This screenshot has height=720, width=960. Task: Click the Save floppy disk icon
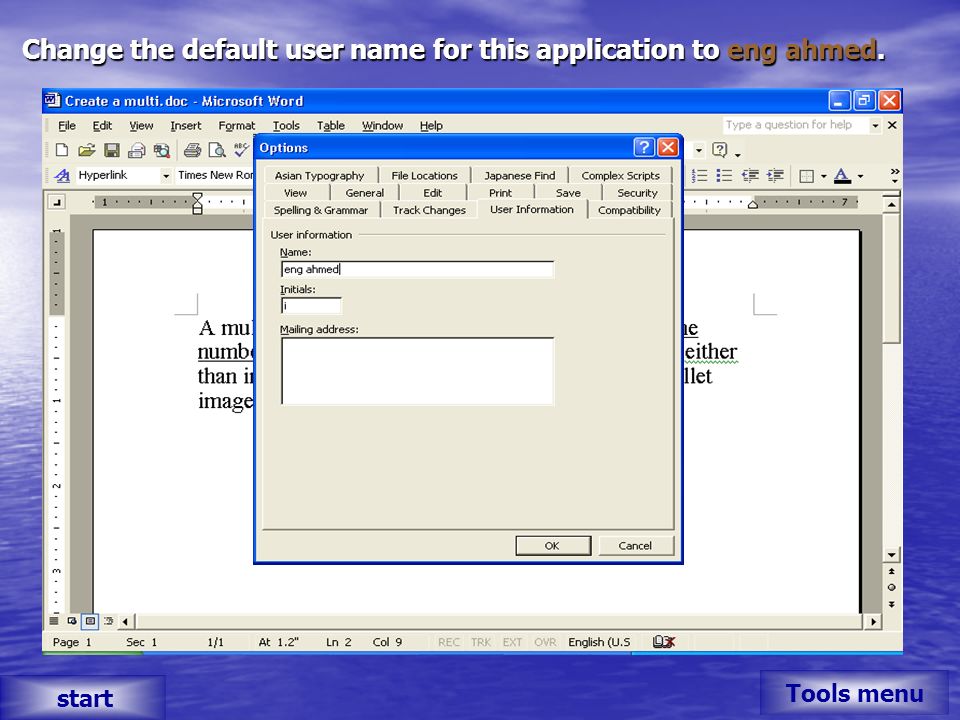click(111, 150)
